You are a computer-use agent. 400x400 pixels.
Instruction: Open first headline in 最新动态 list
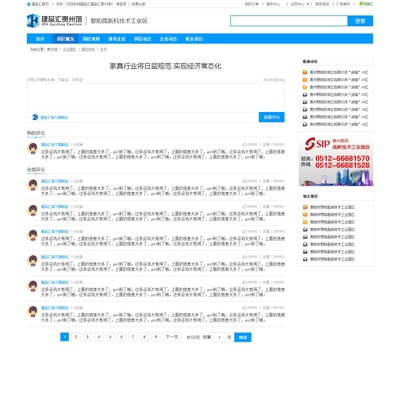tap(339, 72)
